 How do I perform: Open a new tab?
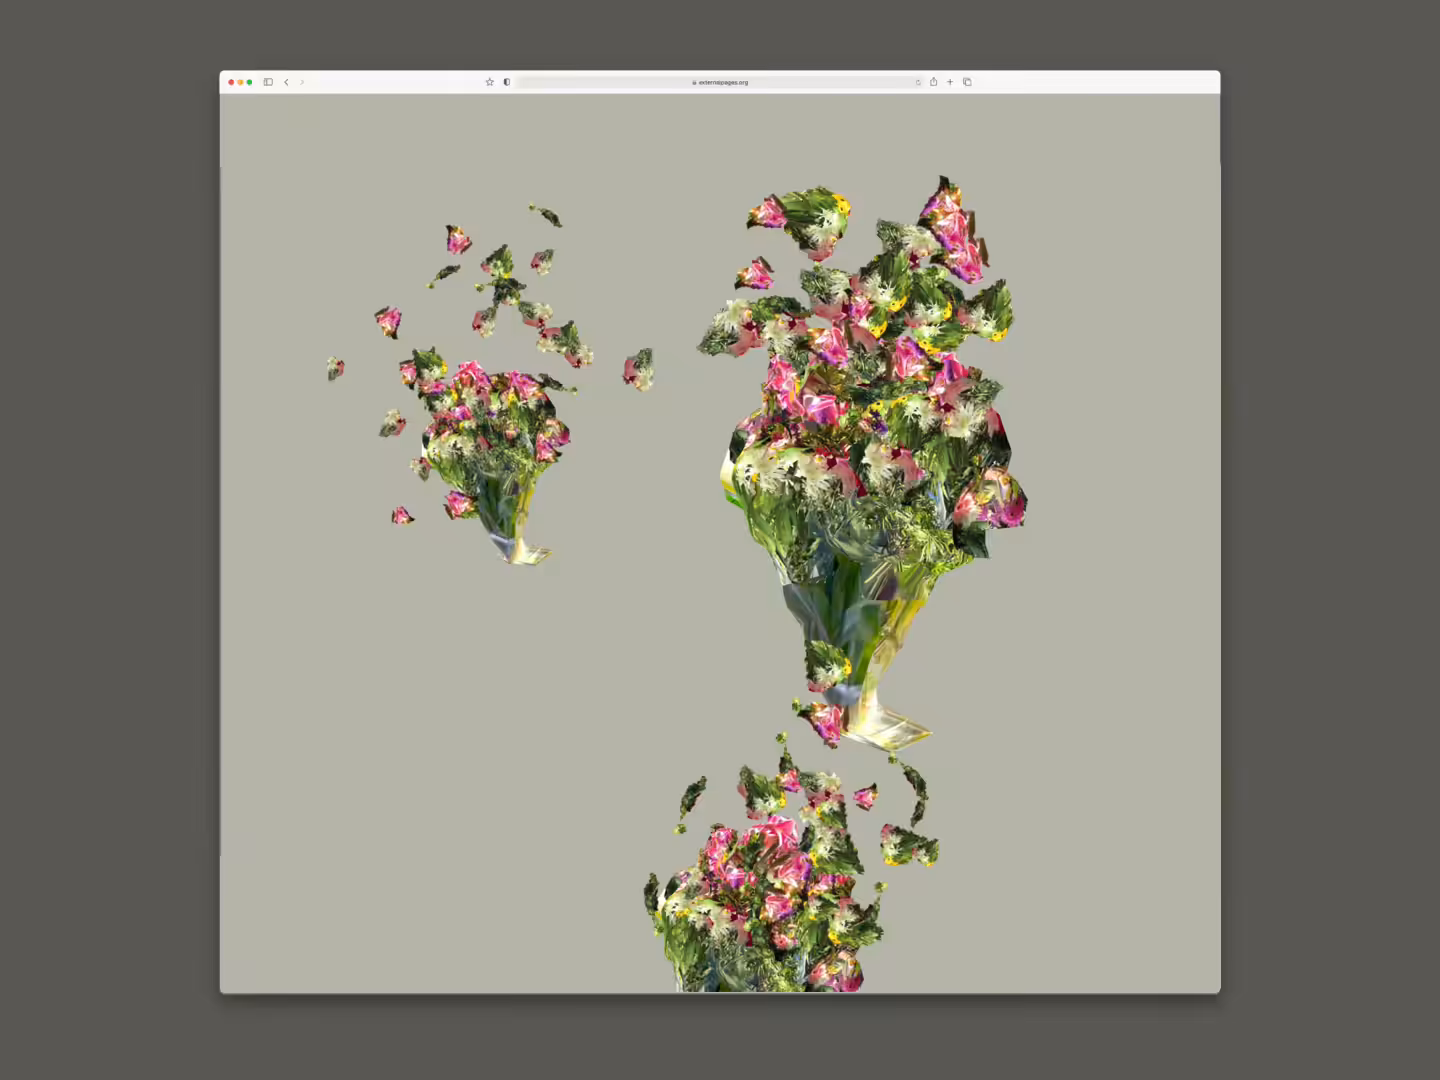click(x=950, y=82)
